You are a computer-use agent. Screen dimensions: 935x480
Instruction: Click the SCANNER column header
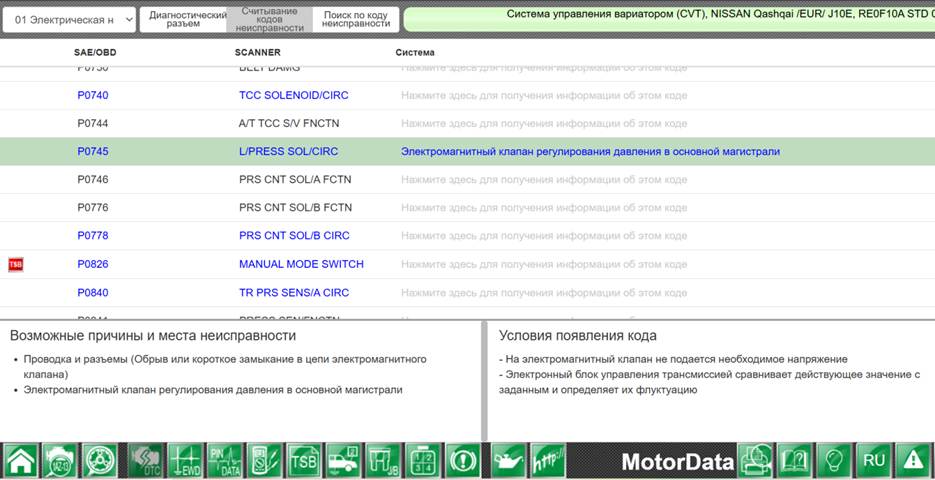pyautogui.click(x=258, y=52)
